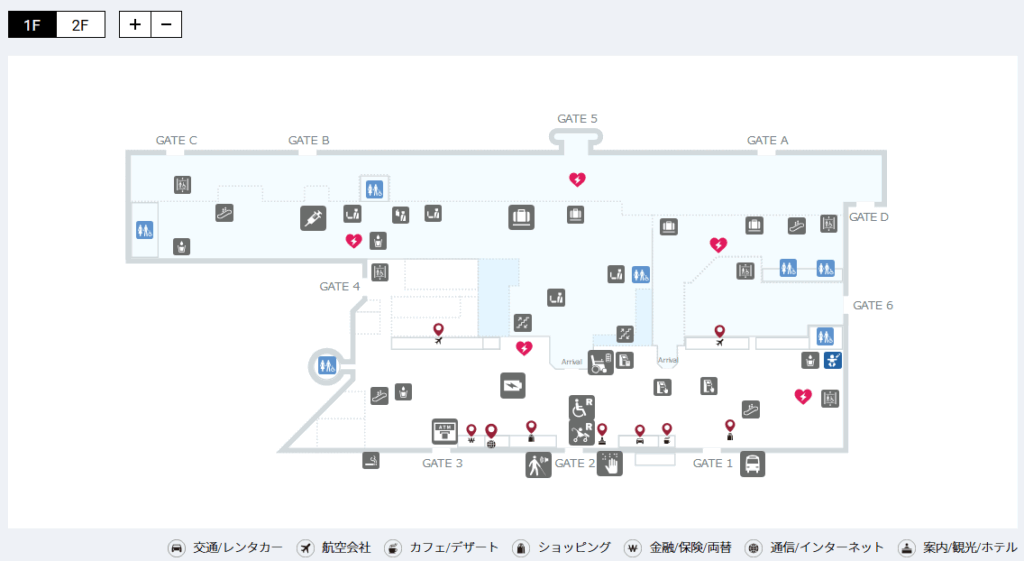Click the circular restroom icon near Gate 4

(325, 366)
